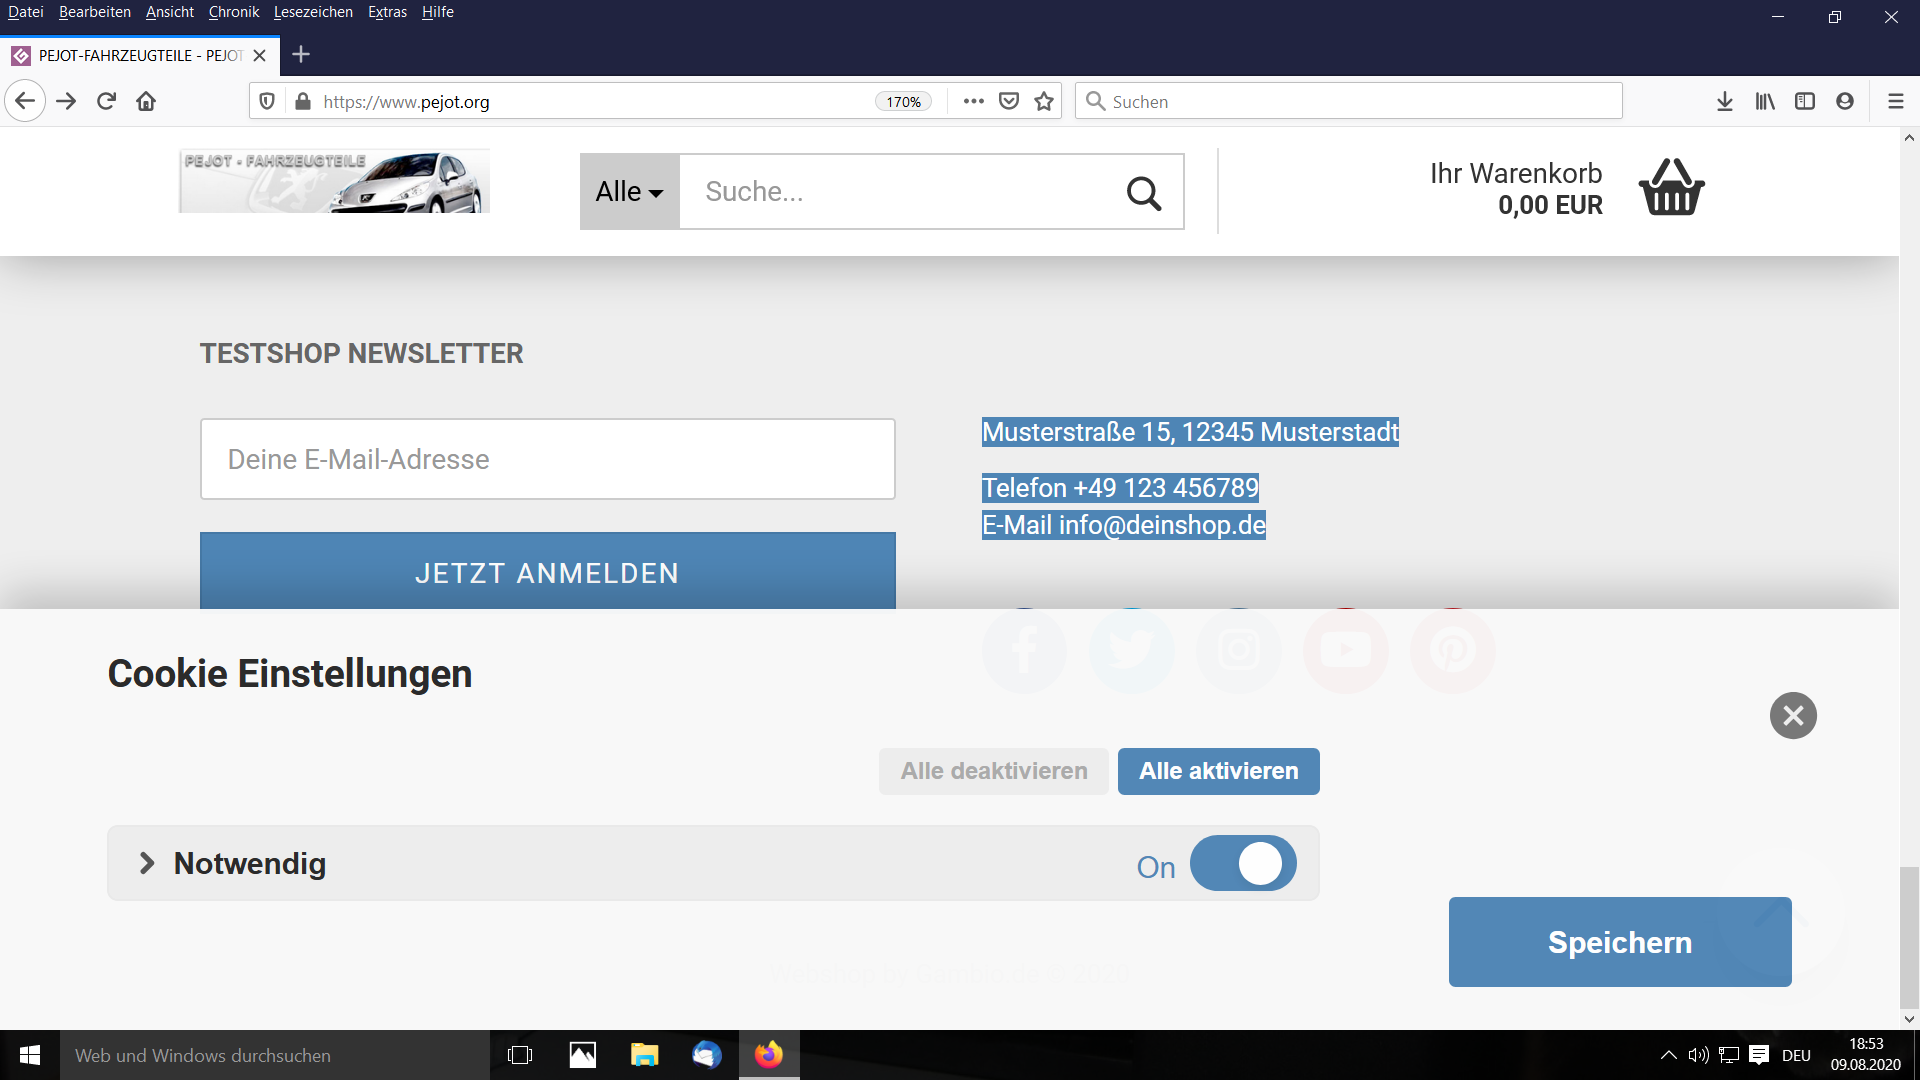This screenshot has height=1080, width=1920.
Task: Click Alle aktivieren button
Action: pyautogui.click(x=1218, y=771)
